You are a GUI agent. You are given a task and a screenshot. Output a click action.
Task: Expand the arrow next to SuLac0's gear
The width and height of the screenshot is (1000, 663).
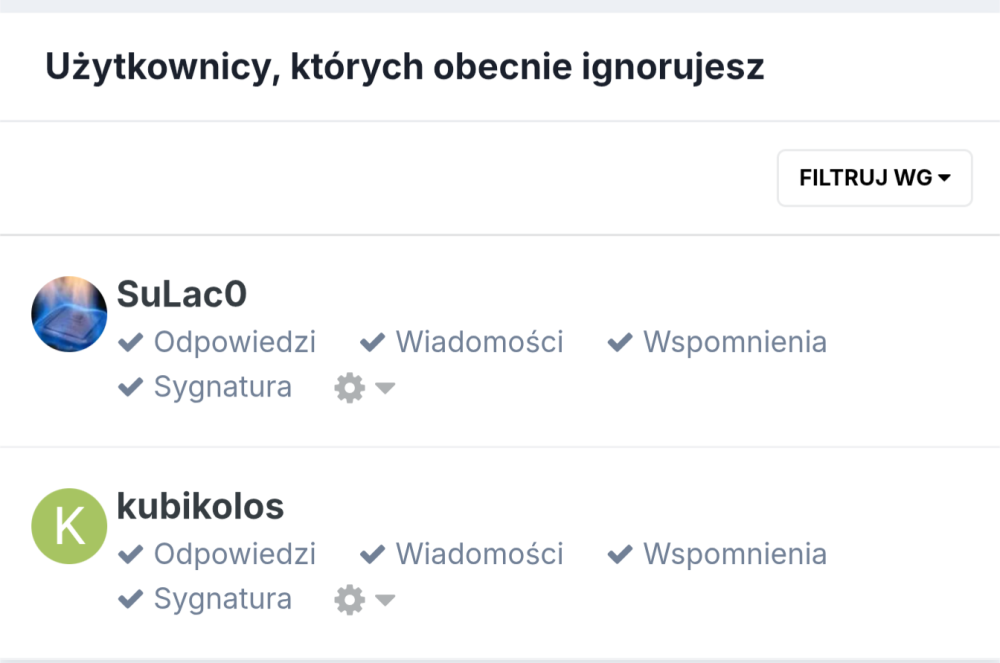pos(385,388)
